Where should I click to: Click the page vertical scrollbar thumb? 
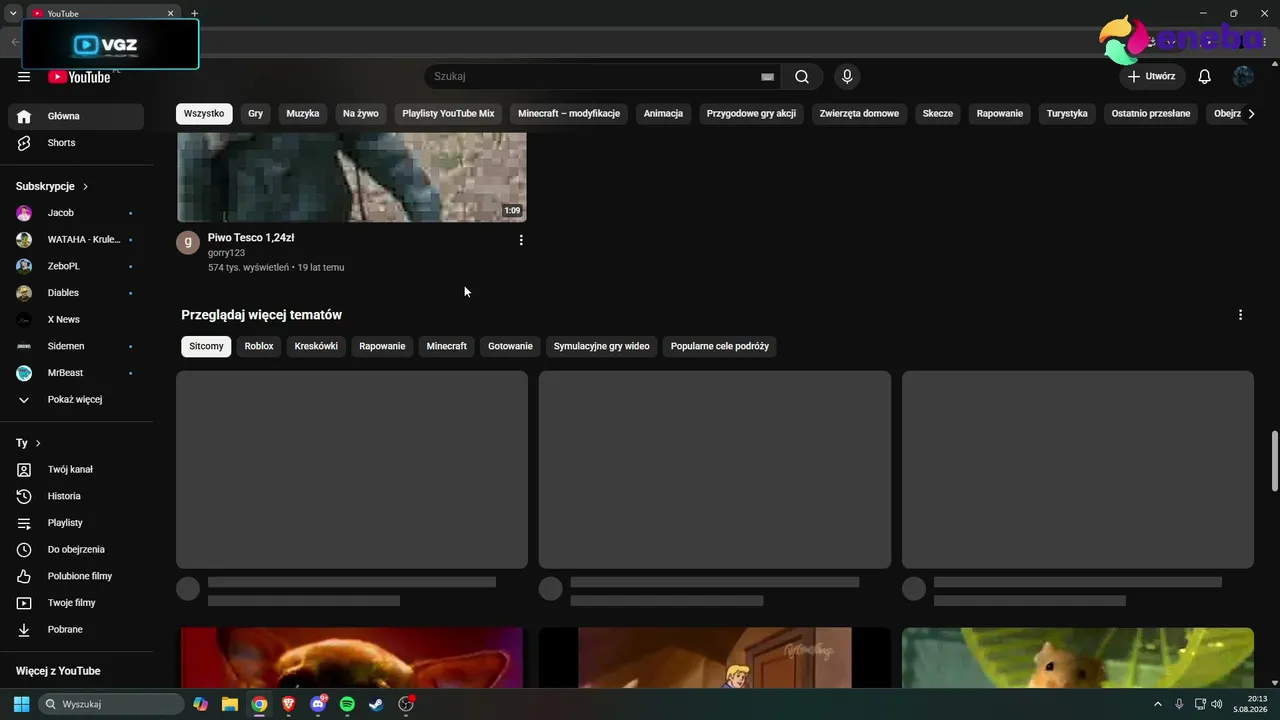pos(1274,462)
